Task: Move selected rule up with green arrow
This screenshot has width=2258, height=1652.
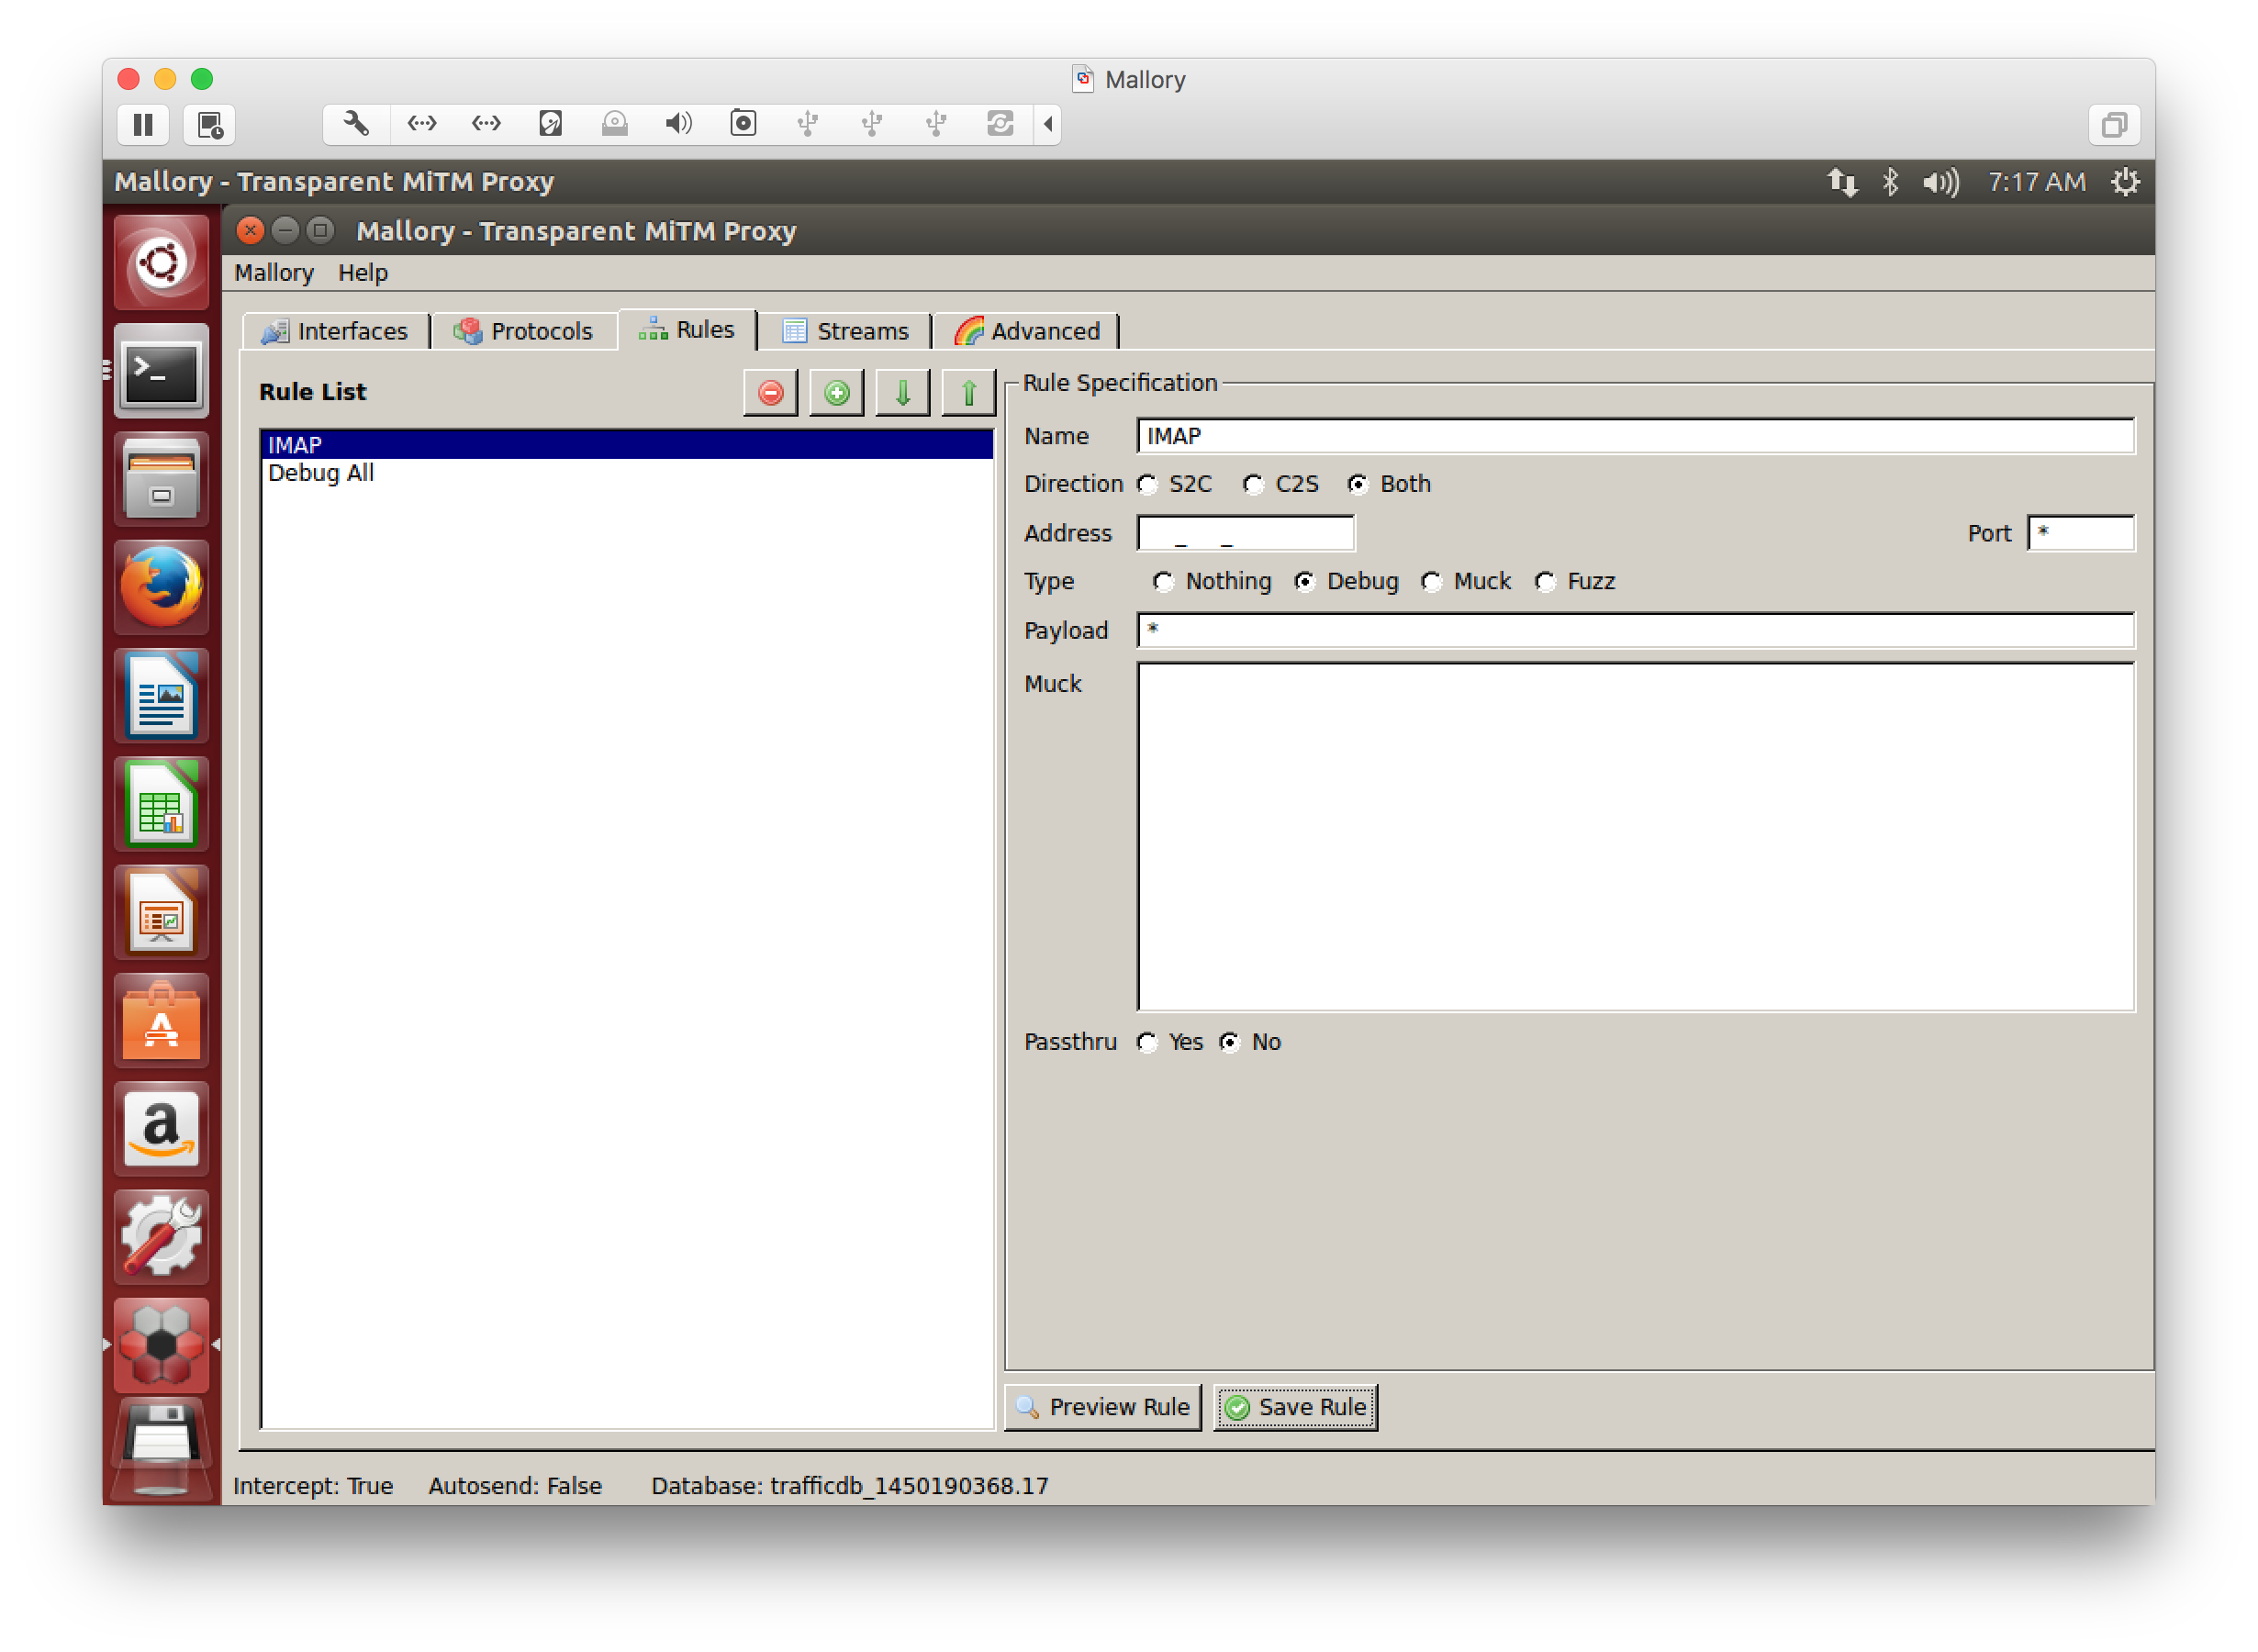Action: point(968,392)
